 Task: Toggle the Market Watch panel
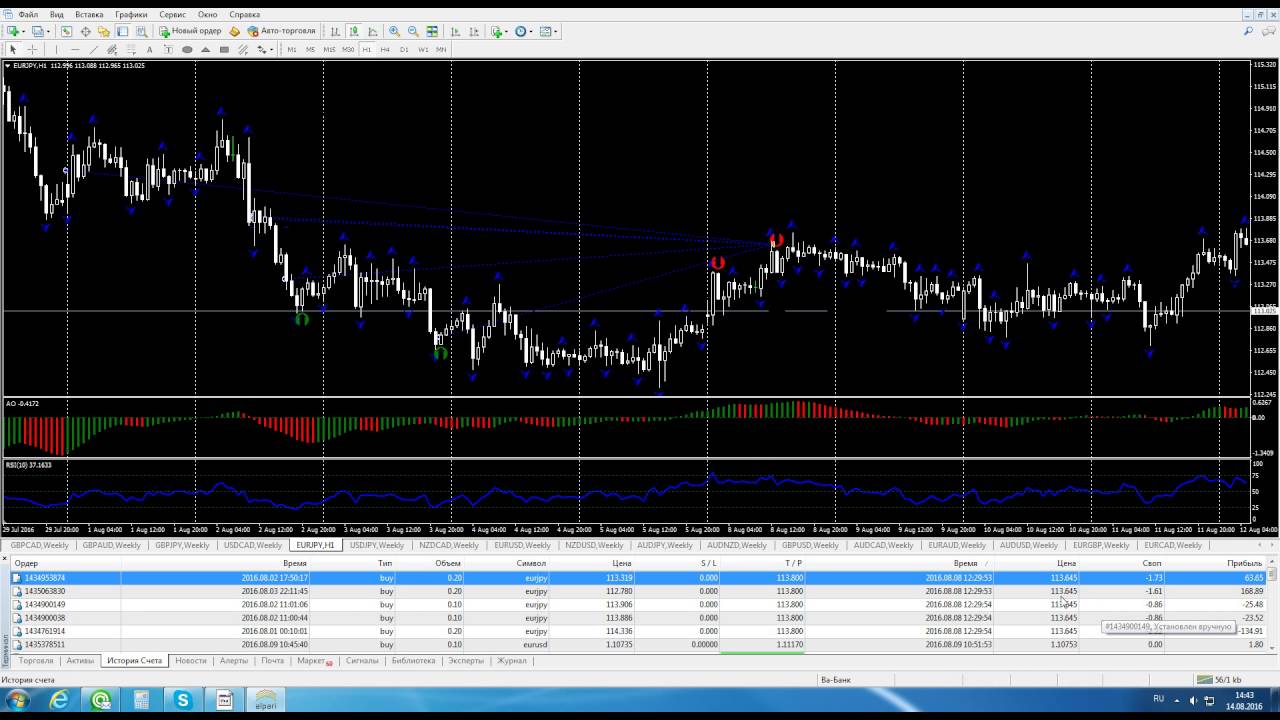[66, 31]
